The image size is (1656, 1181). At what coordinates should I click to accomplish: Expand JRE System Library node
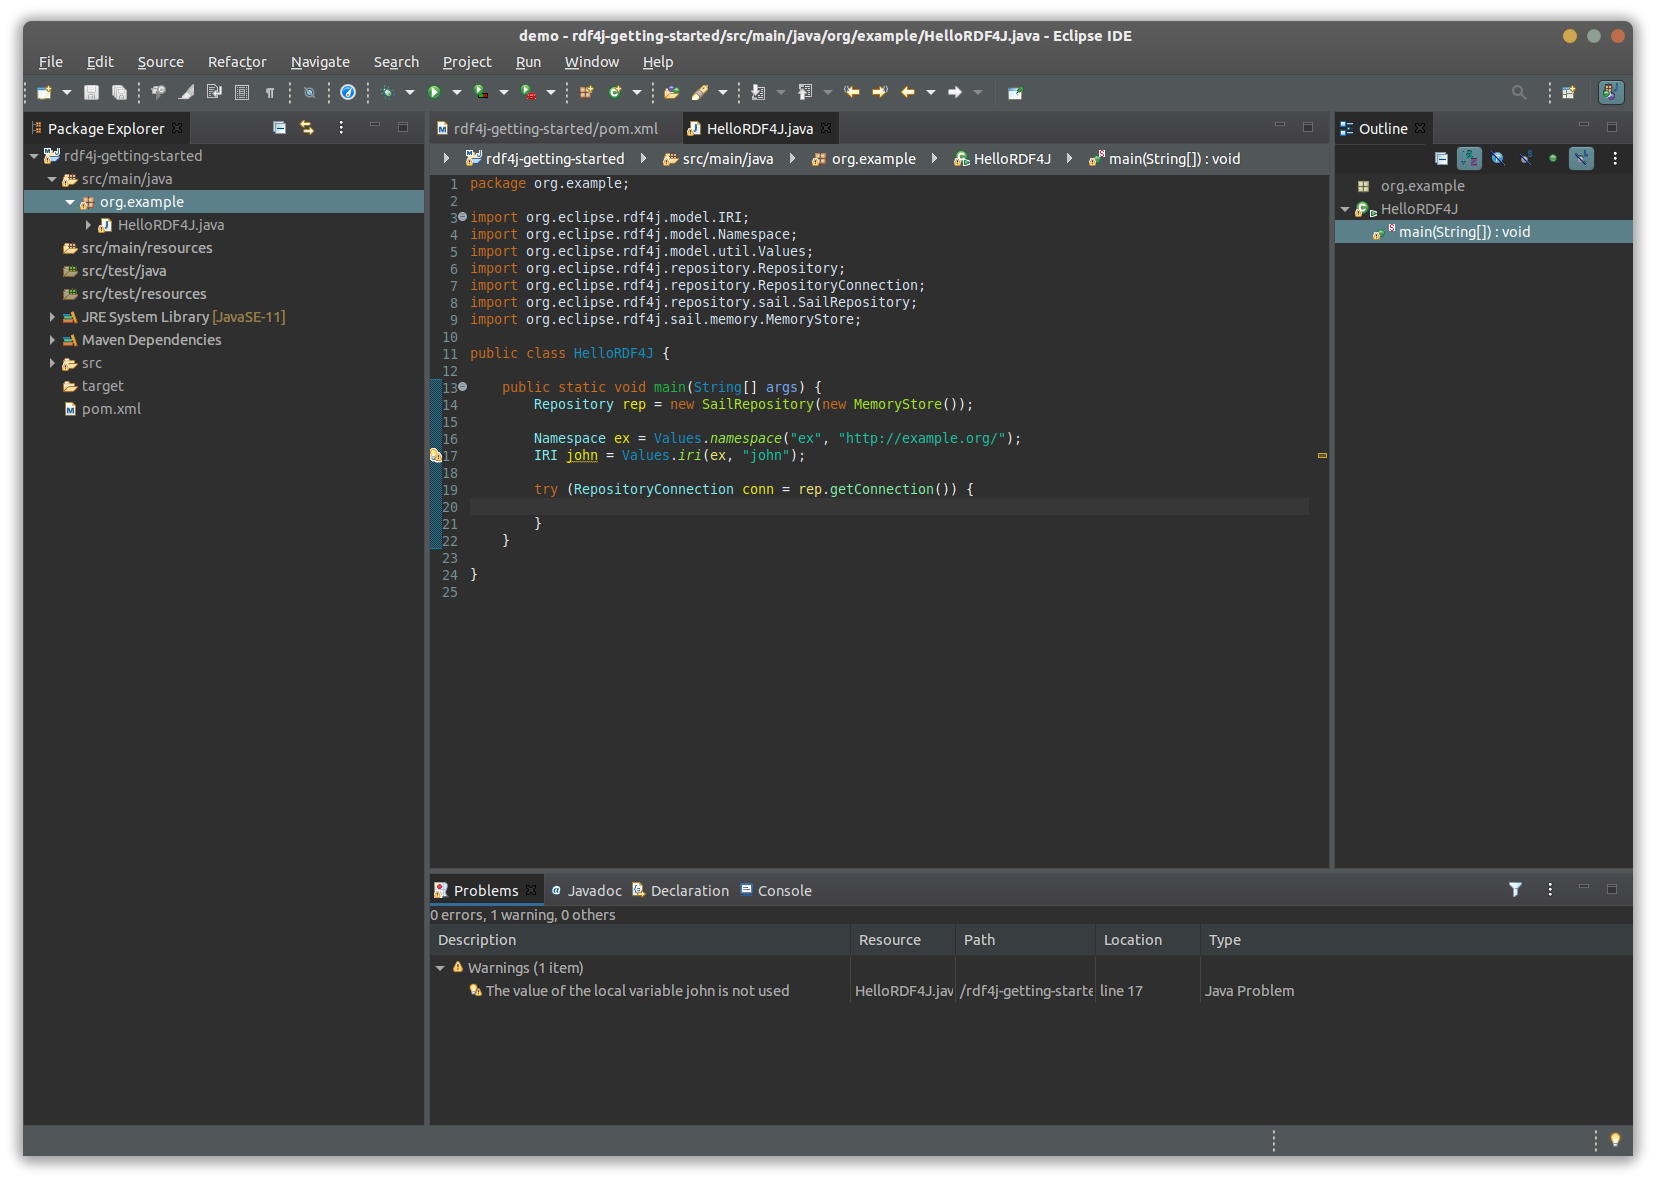click(52, 317)
